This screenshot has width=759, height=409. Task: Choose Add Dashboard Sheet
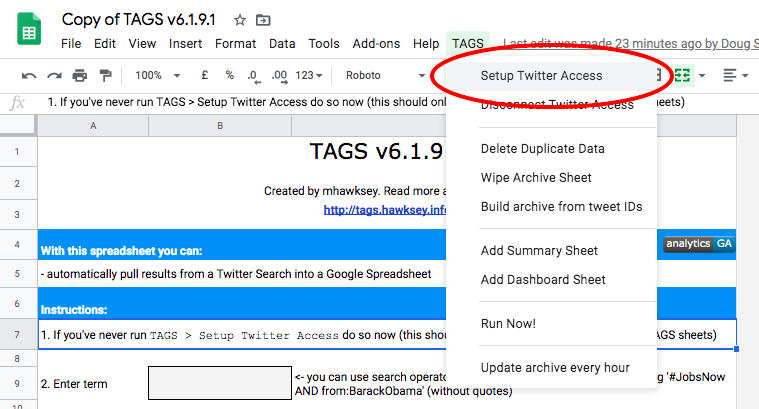point(551,280)
